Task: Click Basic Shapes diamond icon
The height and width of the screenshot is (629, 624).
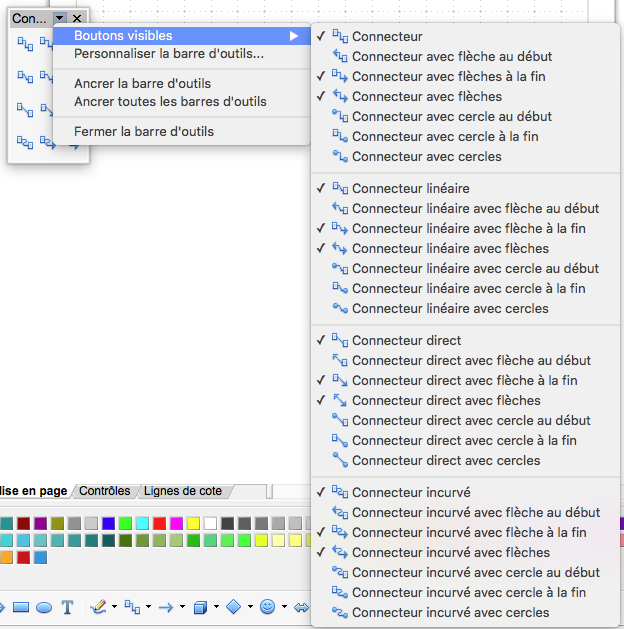Action: [x=233, y=607]
